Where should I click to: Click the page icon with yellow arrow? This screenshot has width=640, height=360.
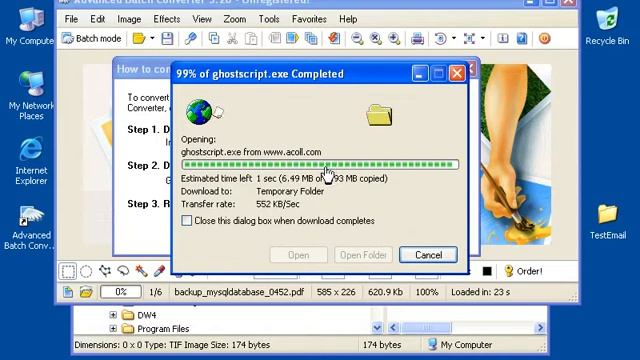(293, 39)
